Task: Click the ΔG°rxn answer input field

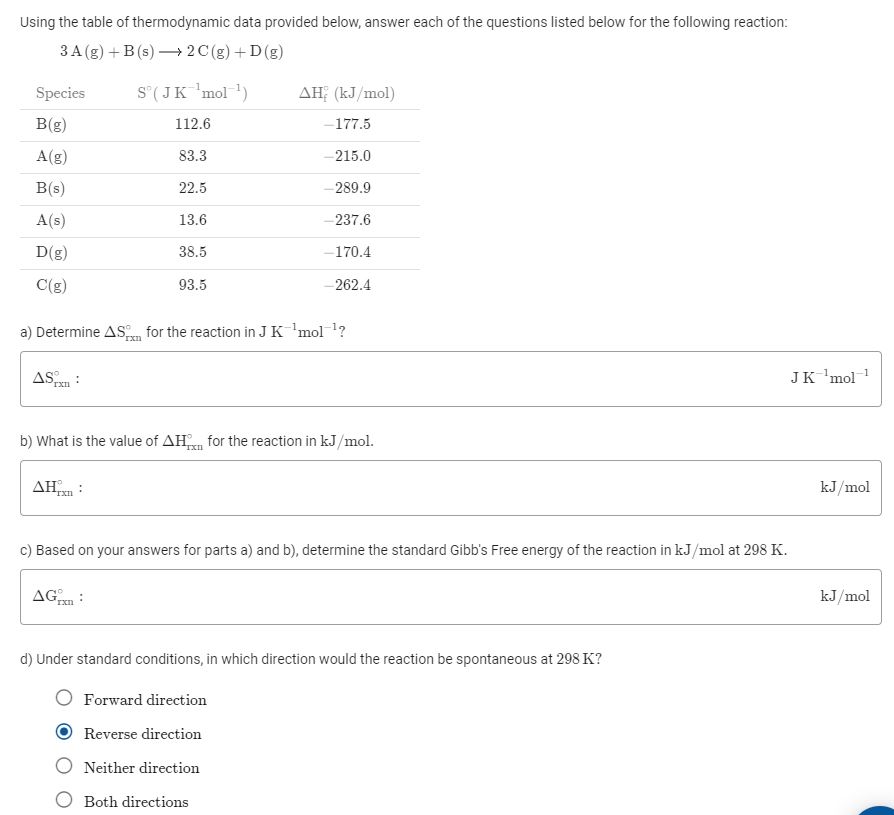Action: [x=450, y=596]
